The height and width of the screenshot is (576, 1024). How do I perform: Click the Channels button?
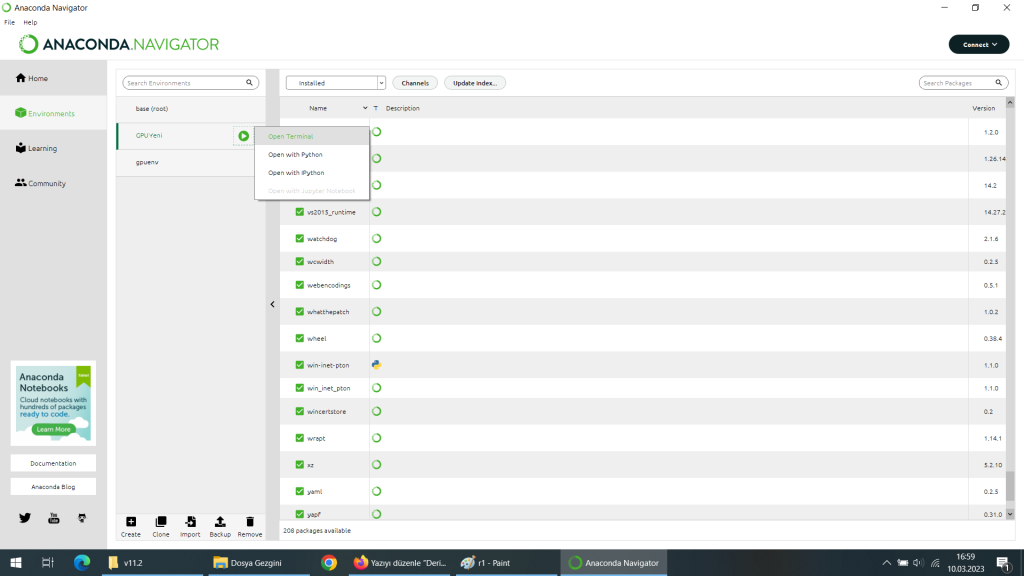[415, 83]
